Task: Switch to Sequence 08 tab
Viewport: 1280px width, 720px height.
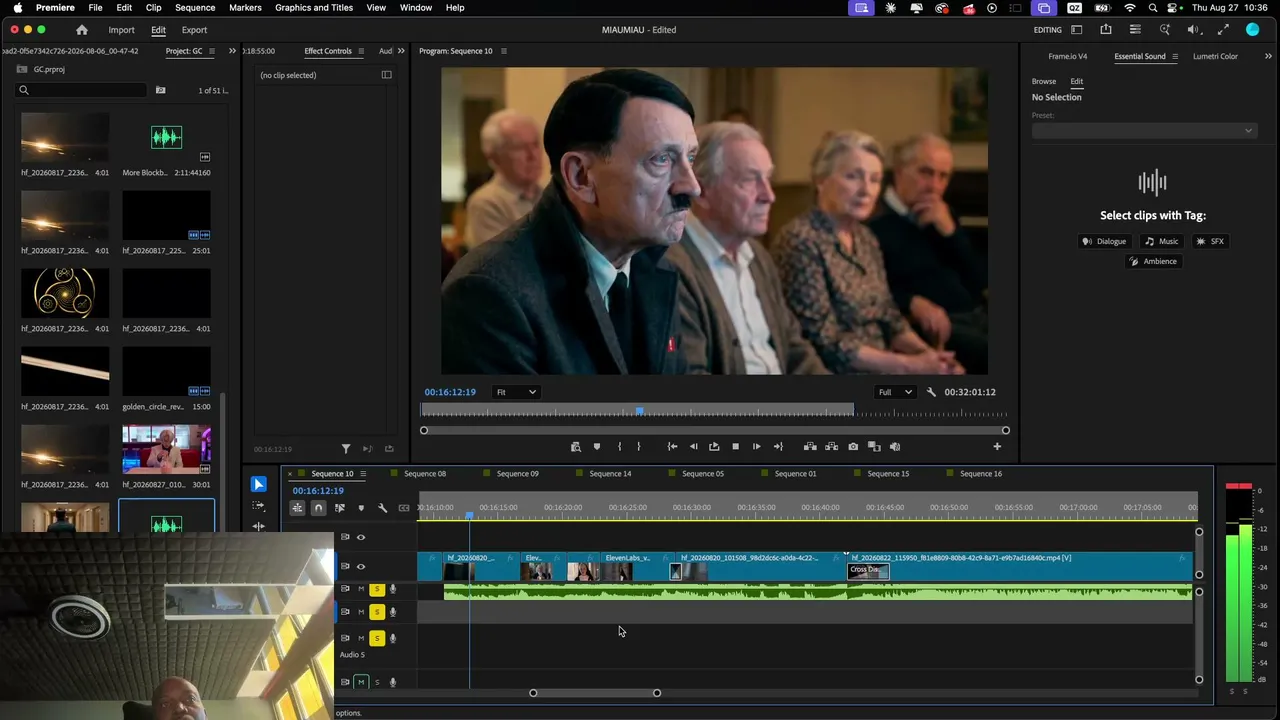Action: (425, 474)
